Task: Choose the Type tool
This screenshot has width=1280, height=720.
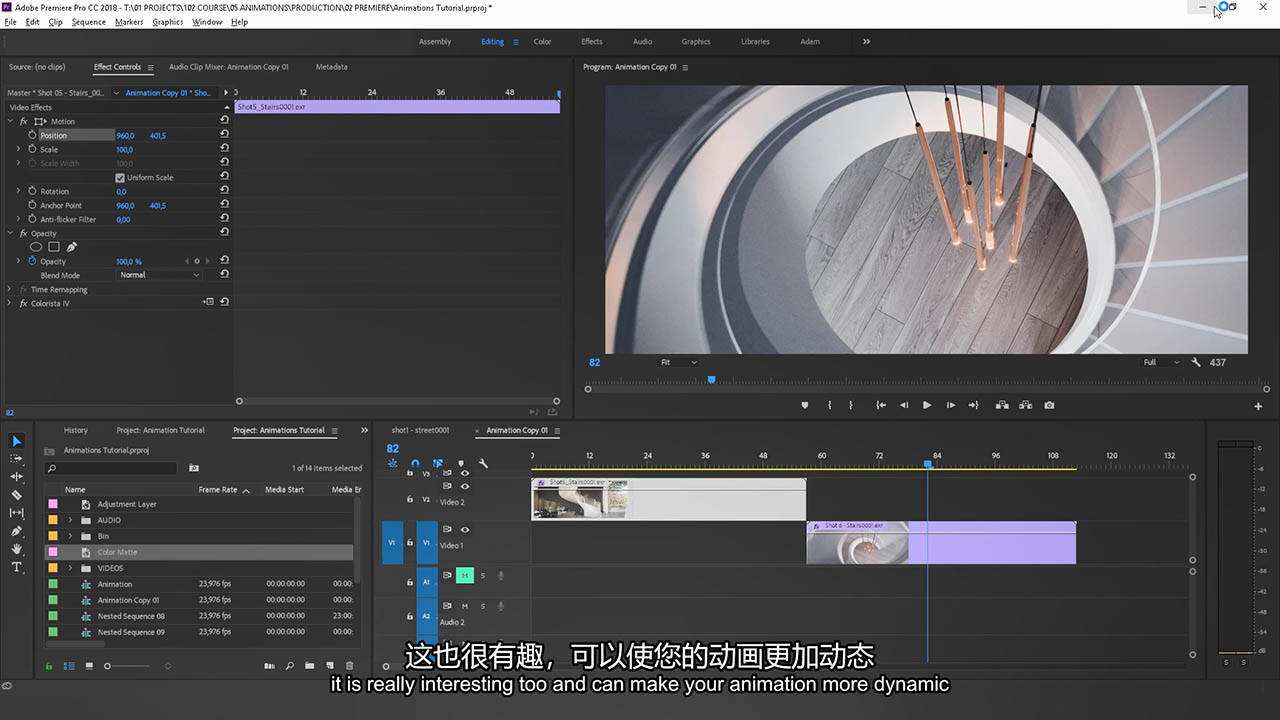Action: tap(16, 567)
